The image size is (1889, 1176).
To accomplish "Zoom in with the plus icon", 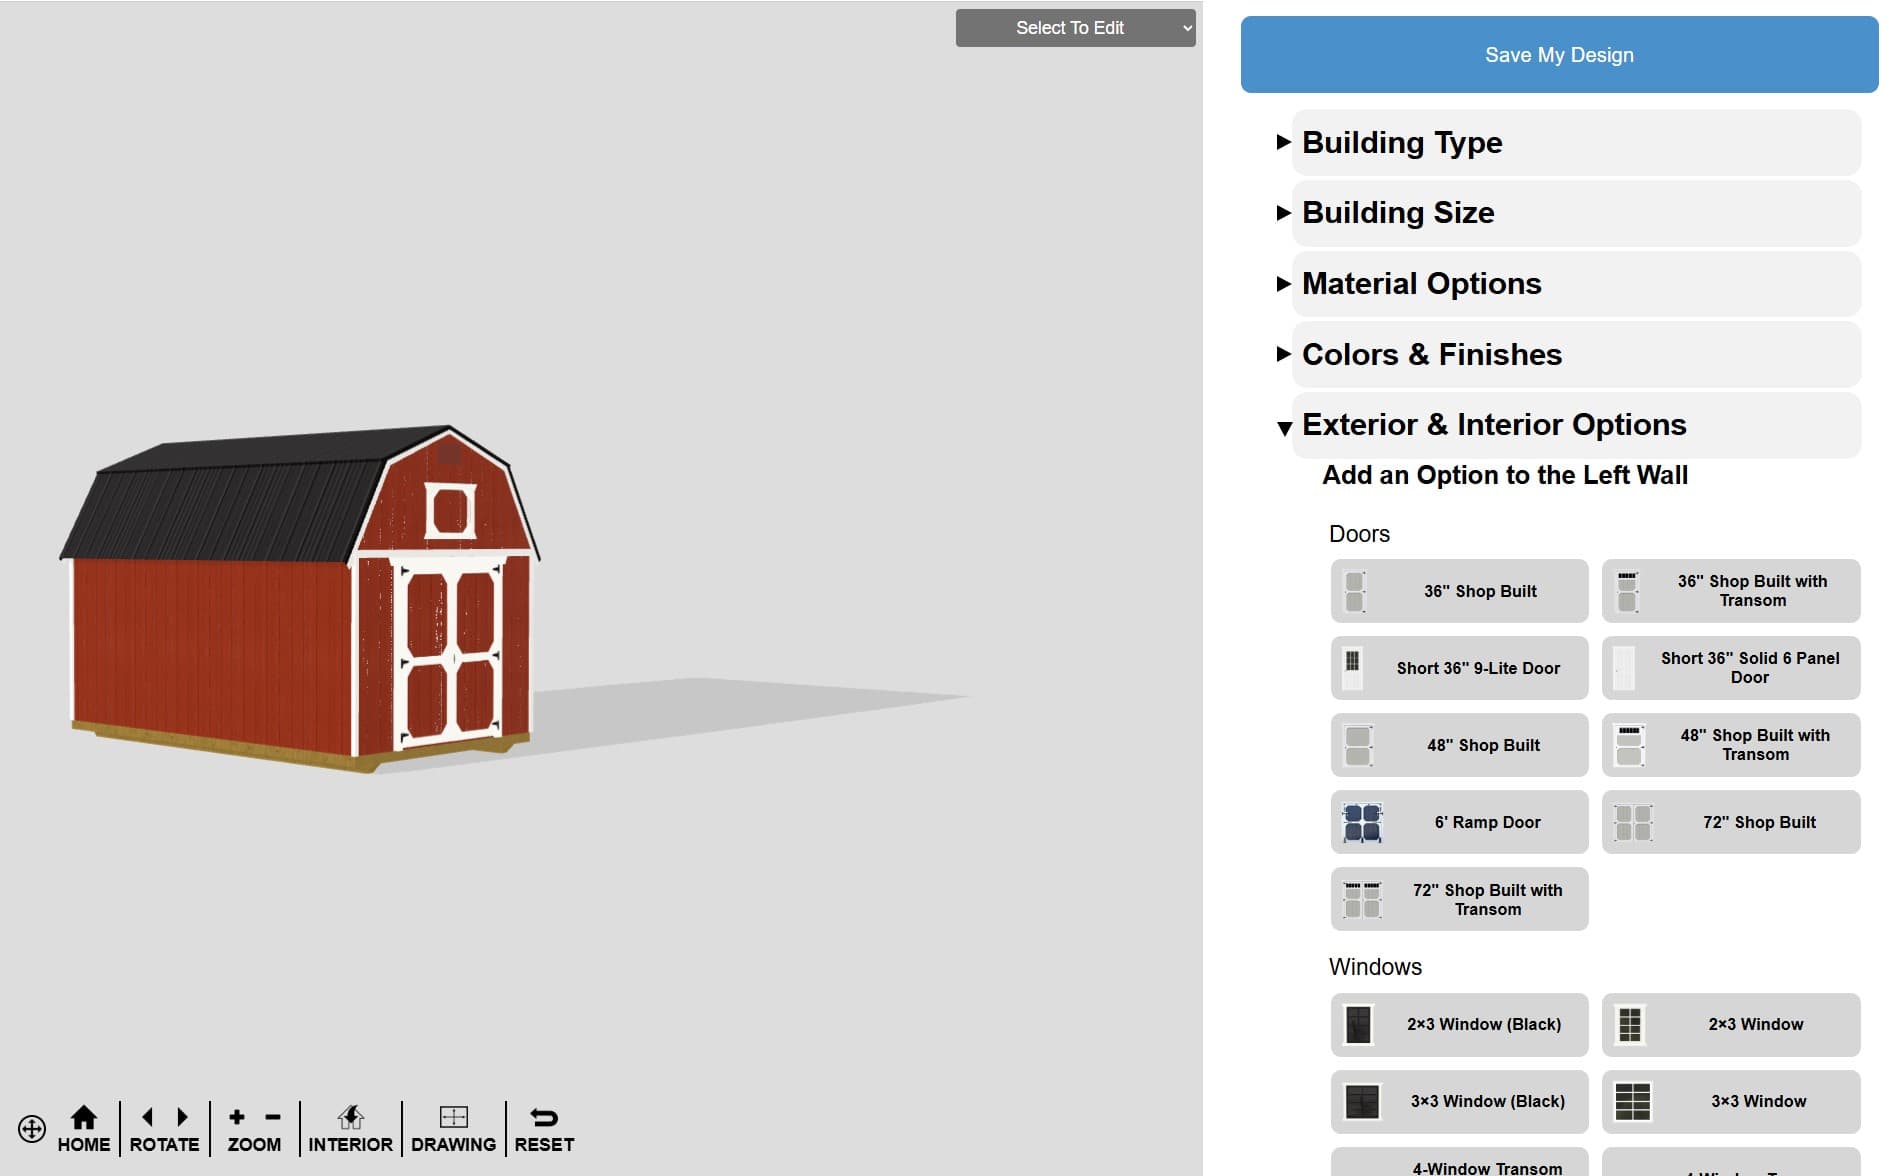I will 237,1117.
